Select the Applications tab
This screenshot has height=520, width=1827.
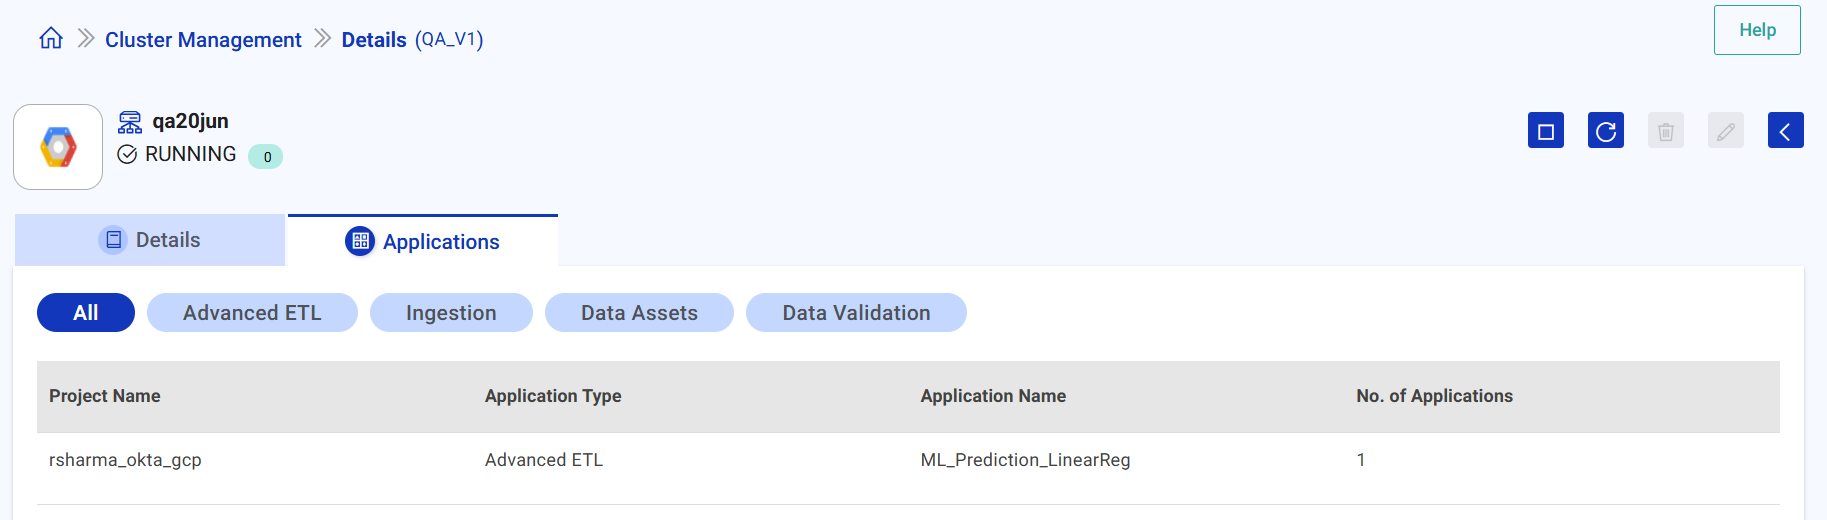coord(422,242)
